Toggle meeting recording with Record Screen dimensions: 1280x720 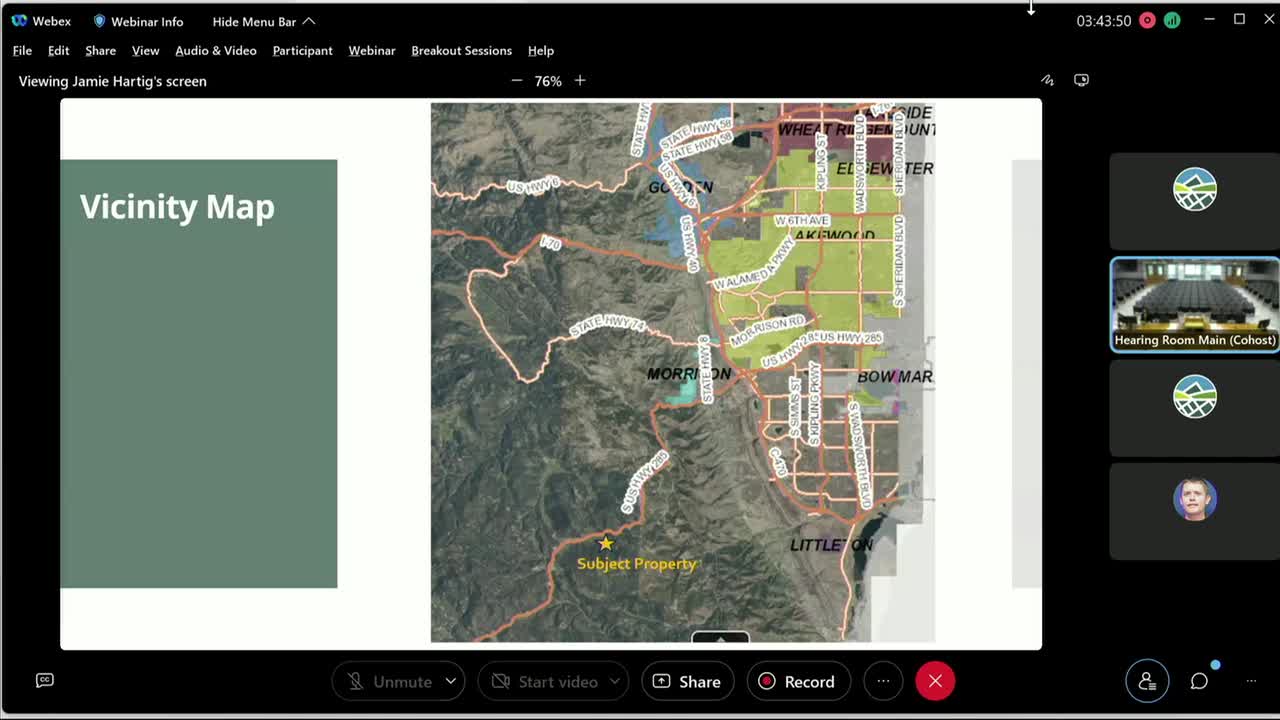tap(797, 681)
